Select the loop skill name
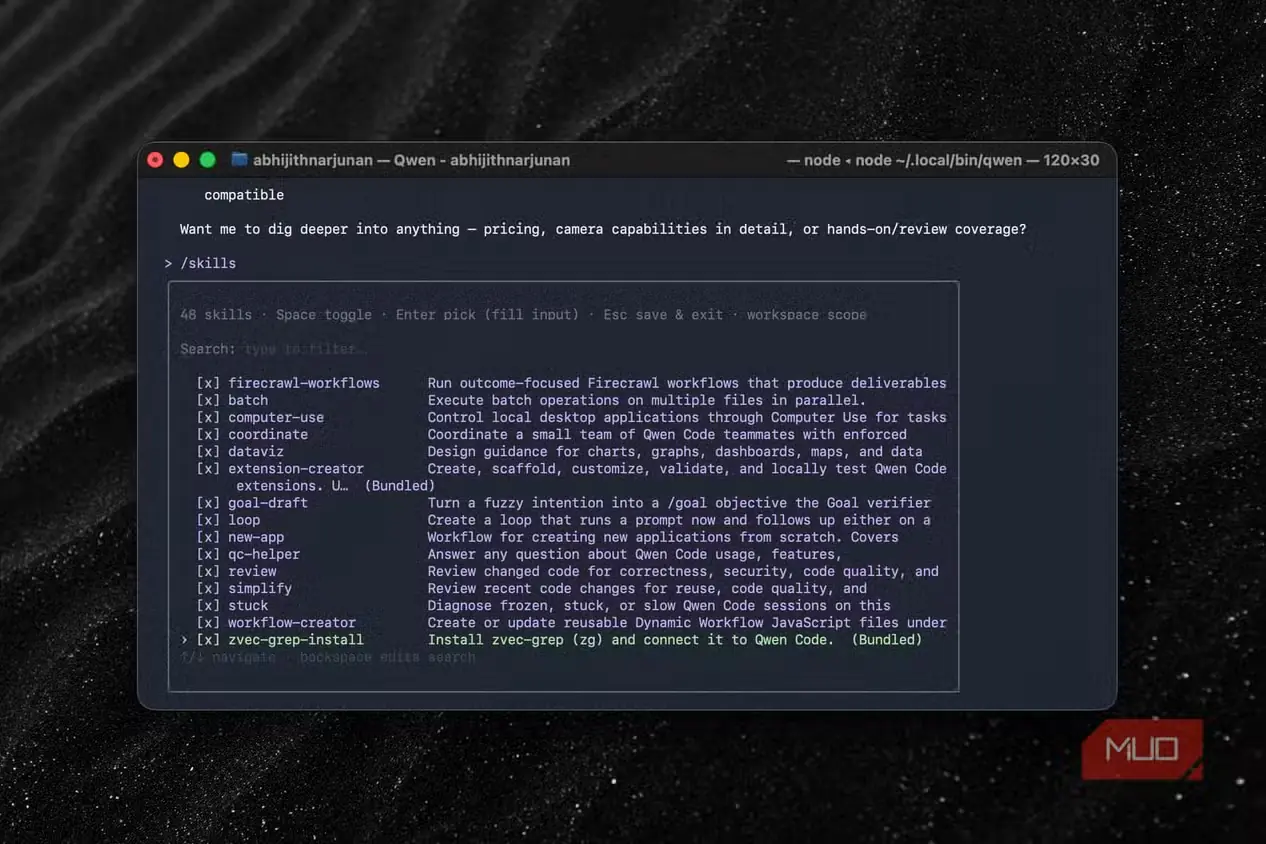Viewport: 1266px width, 844px height. (x=244, y=520)
